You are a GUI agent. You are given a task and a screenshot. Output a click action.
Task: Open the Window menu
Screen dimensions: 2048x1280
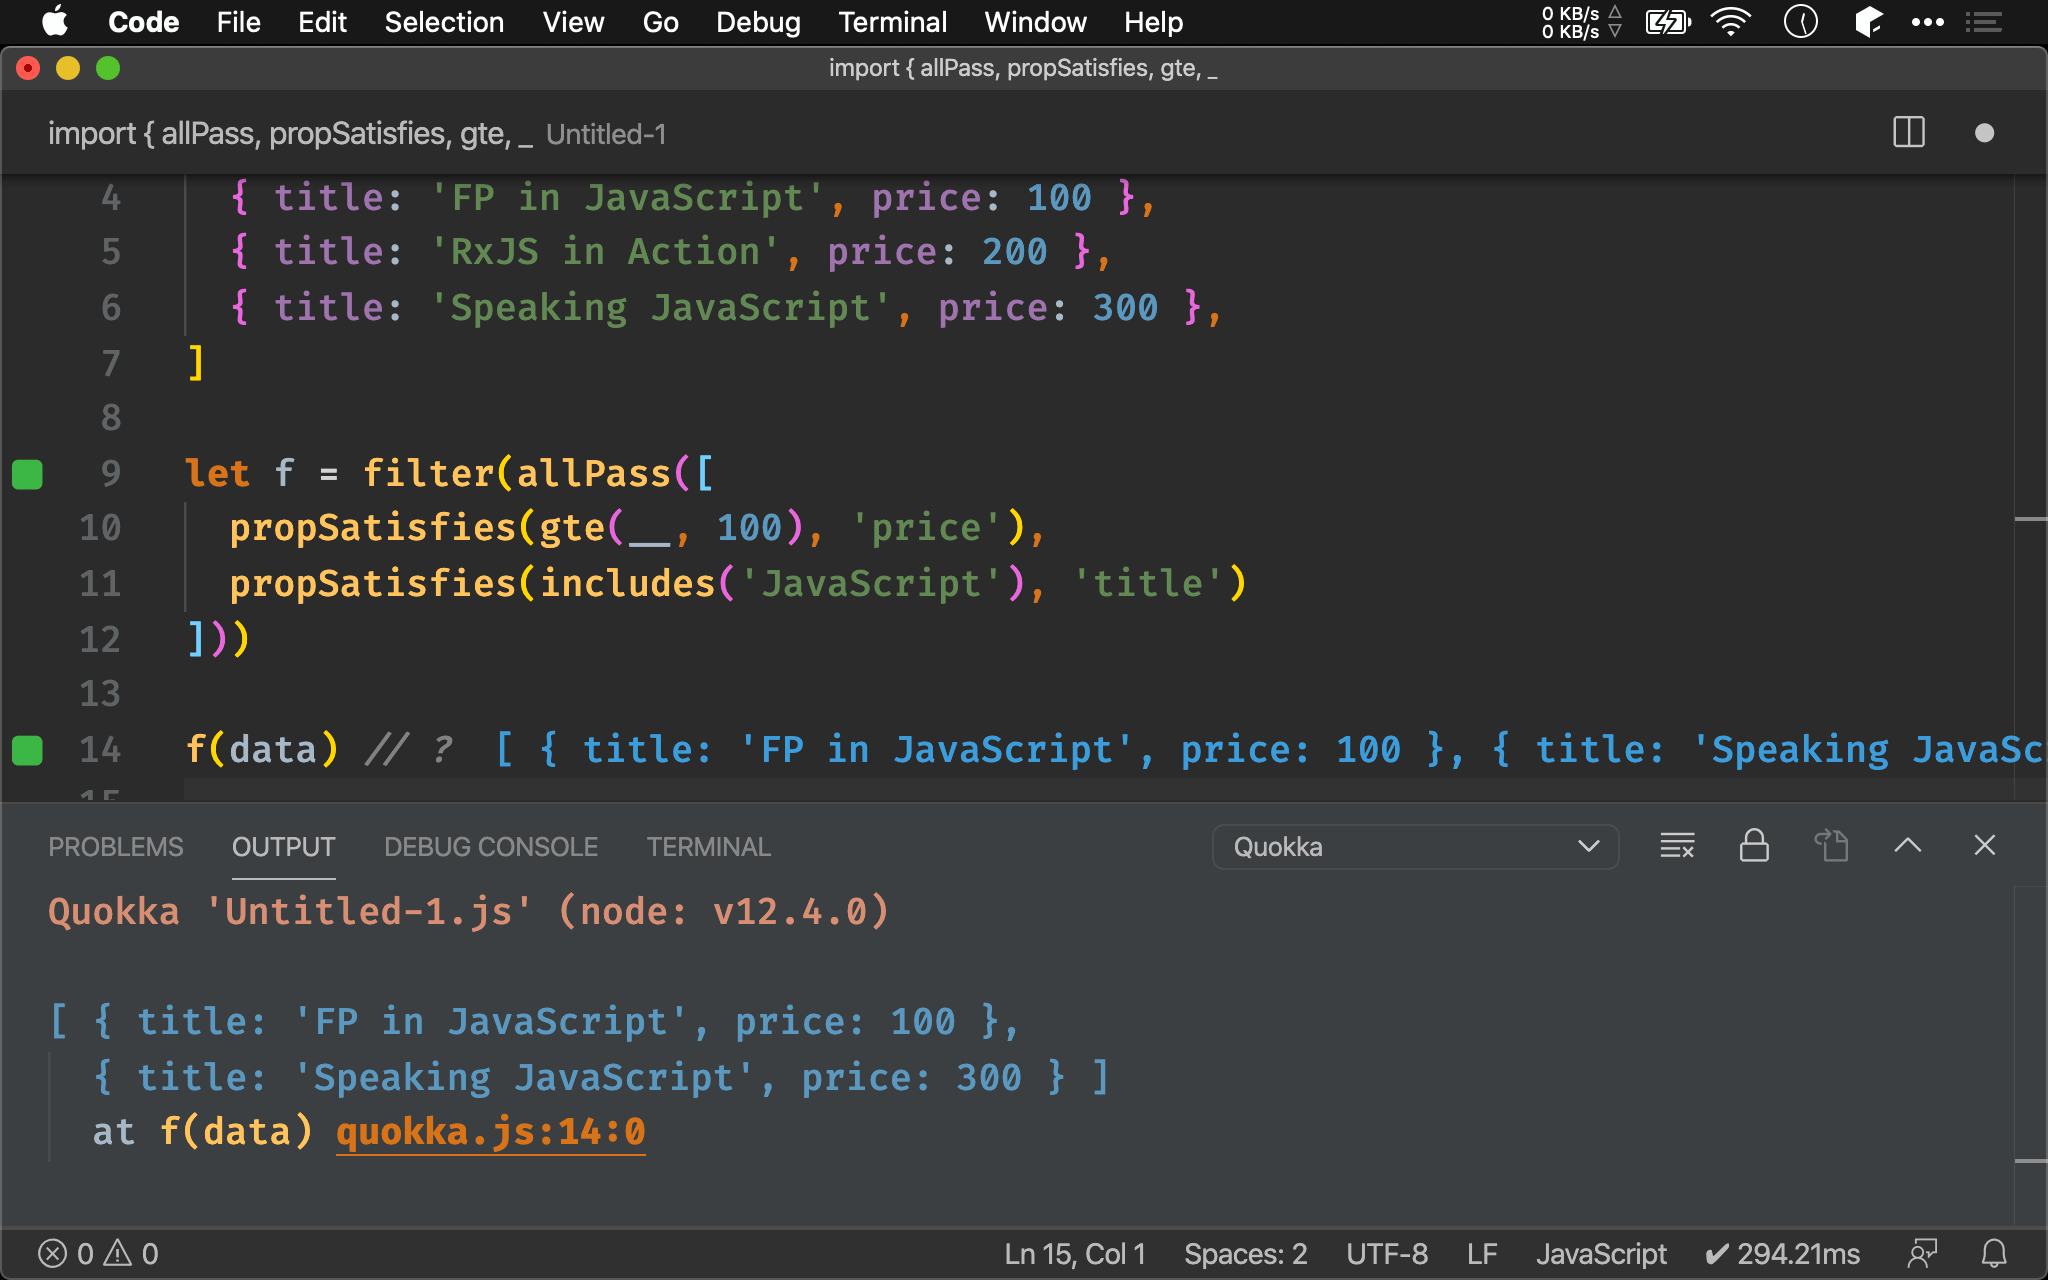[1035, 22]
